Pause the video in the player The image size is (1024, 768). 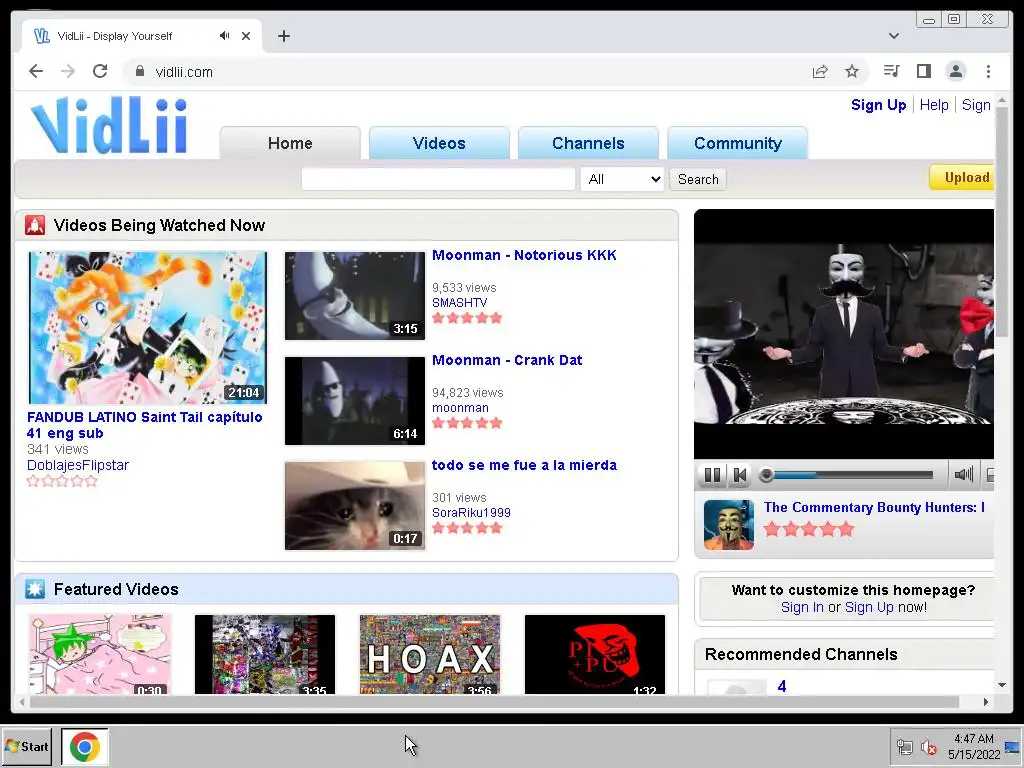[x=712, y=475]
